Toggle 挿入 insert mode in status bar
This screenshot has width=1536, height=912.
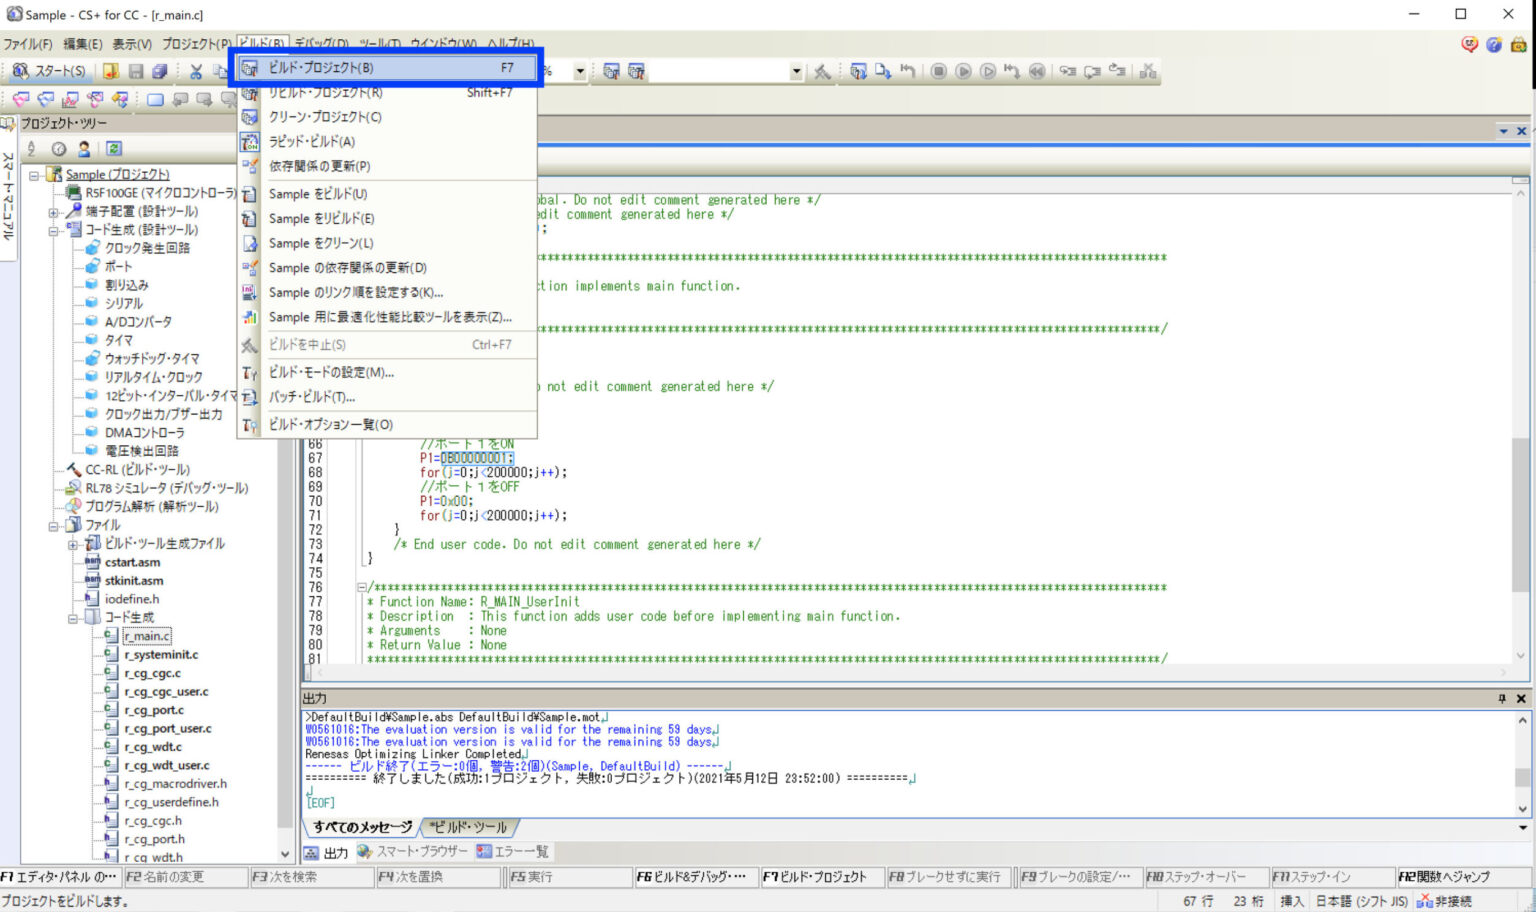[x=1290, y=899]
